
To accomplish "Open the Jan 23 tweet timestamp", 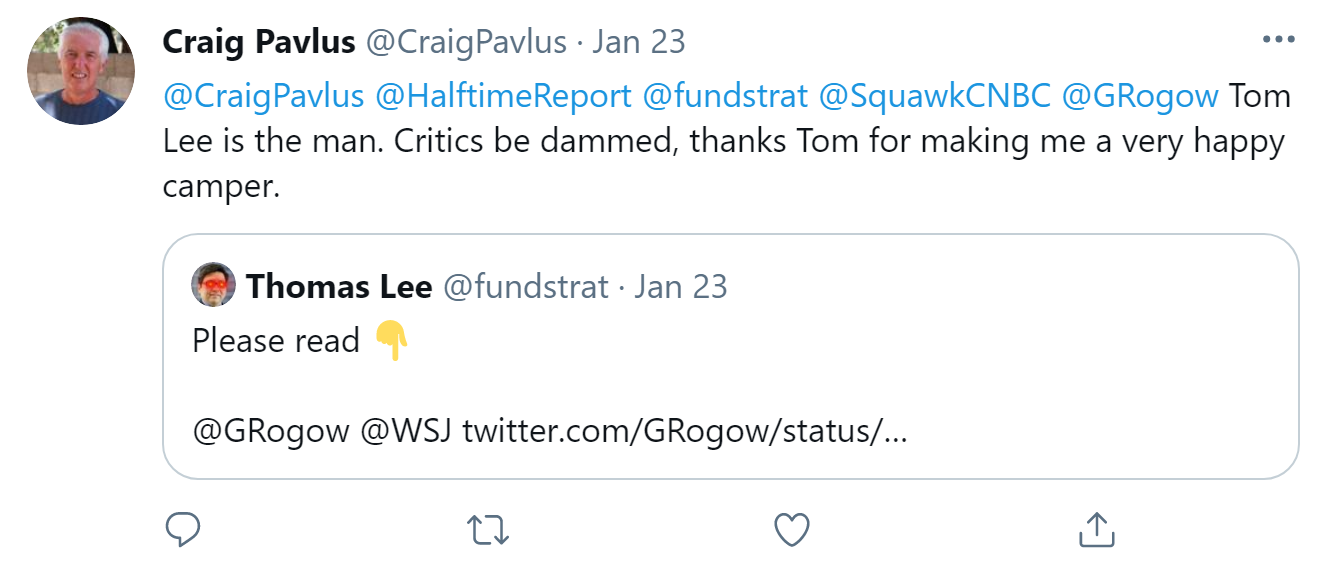I will click(x=639, y=42).
